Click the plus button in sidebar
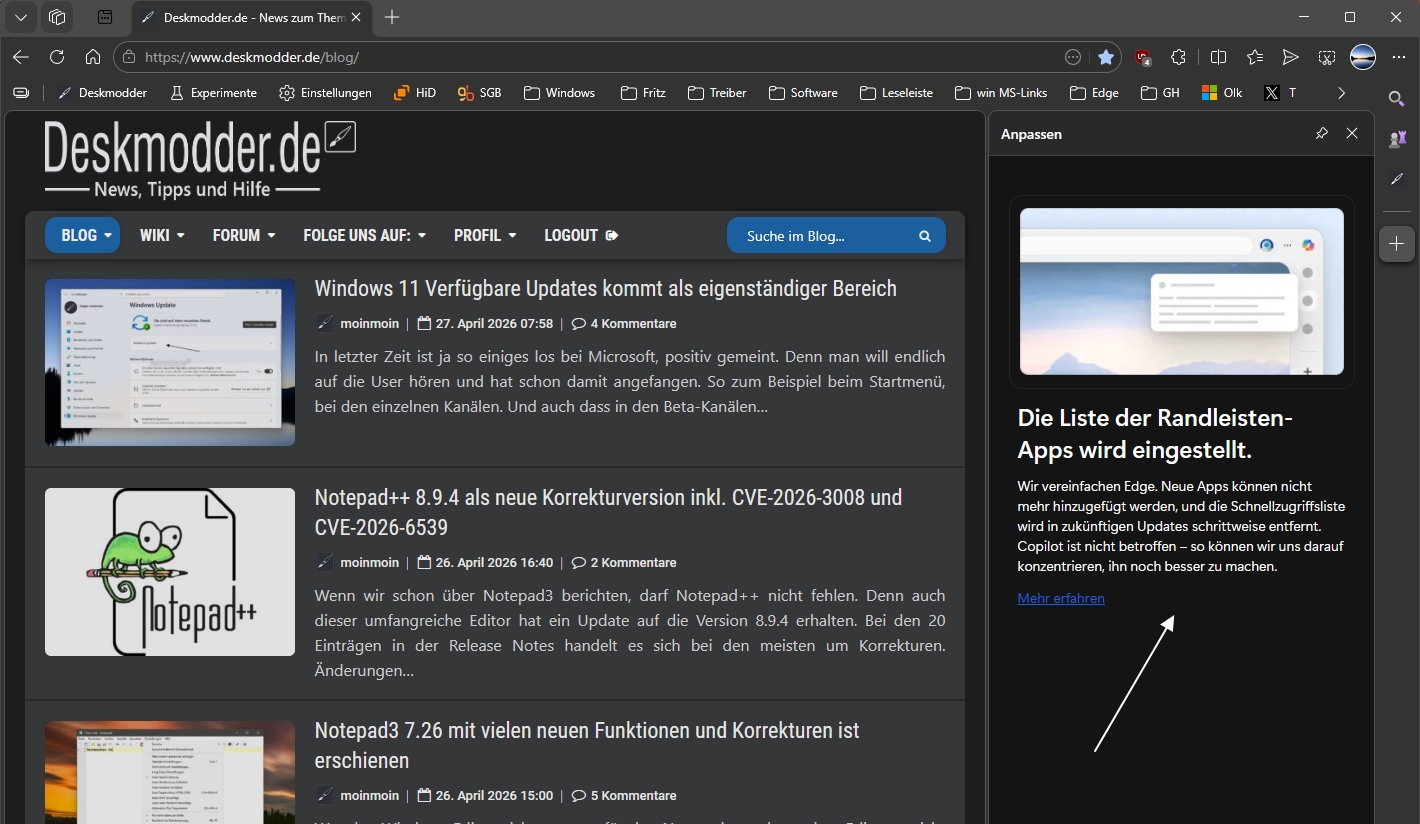The image size is (1420, 824). click(x=1397, y=244)
